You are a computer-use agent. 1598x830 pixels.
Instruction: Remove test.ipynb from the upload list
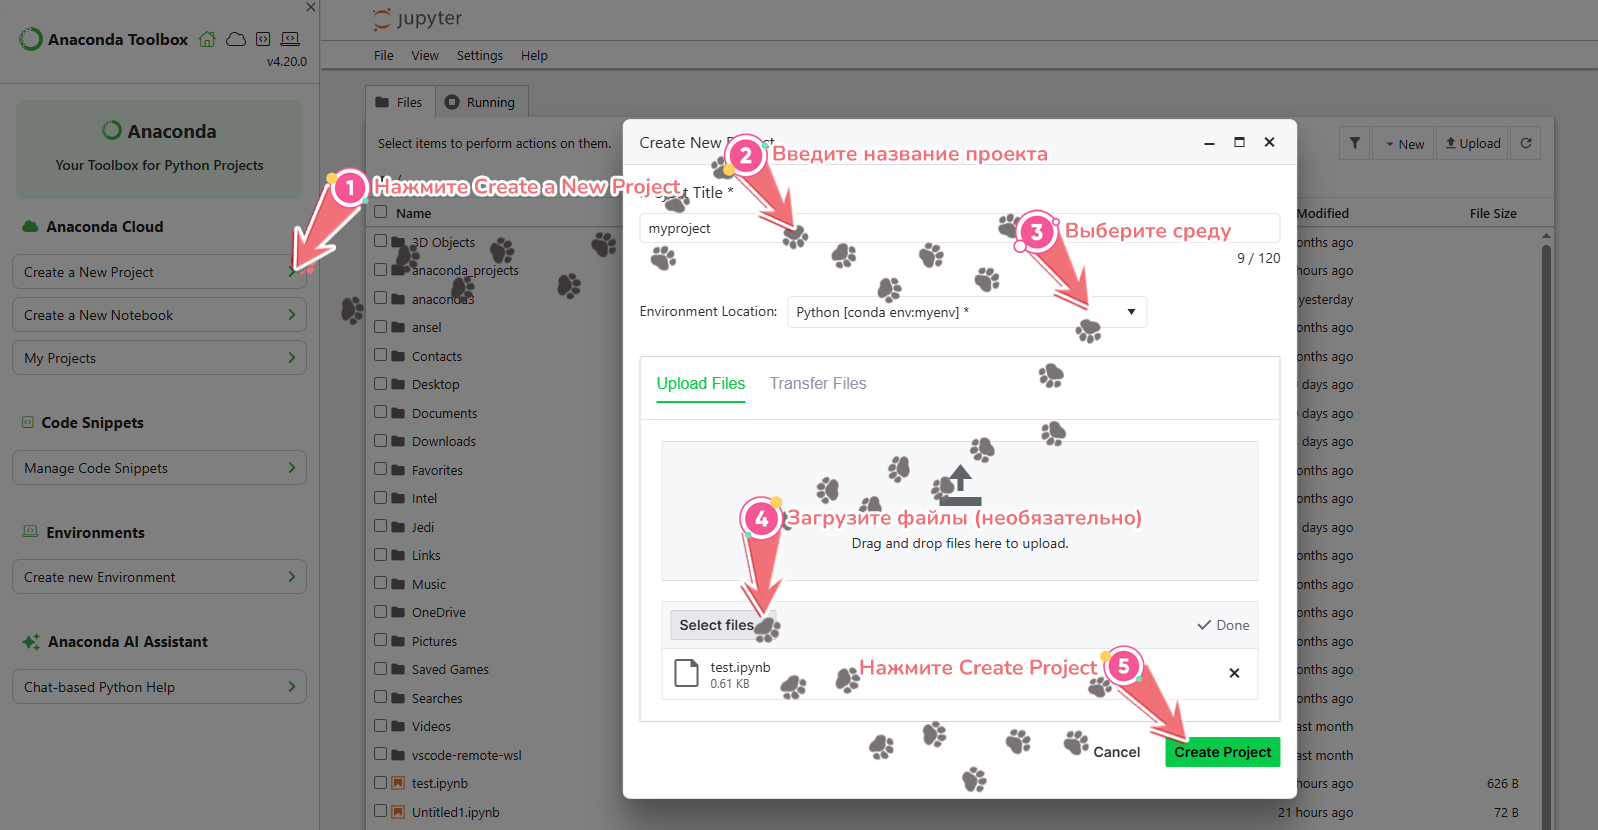1234,673
